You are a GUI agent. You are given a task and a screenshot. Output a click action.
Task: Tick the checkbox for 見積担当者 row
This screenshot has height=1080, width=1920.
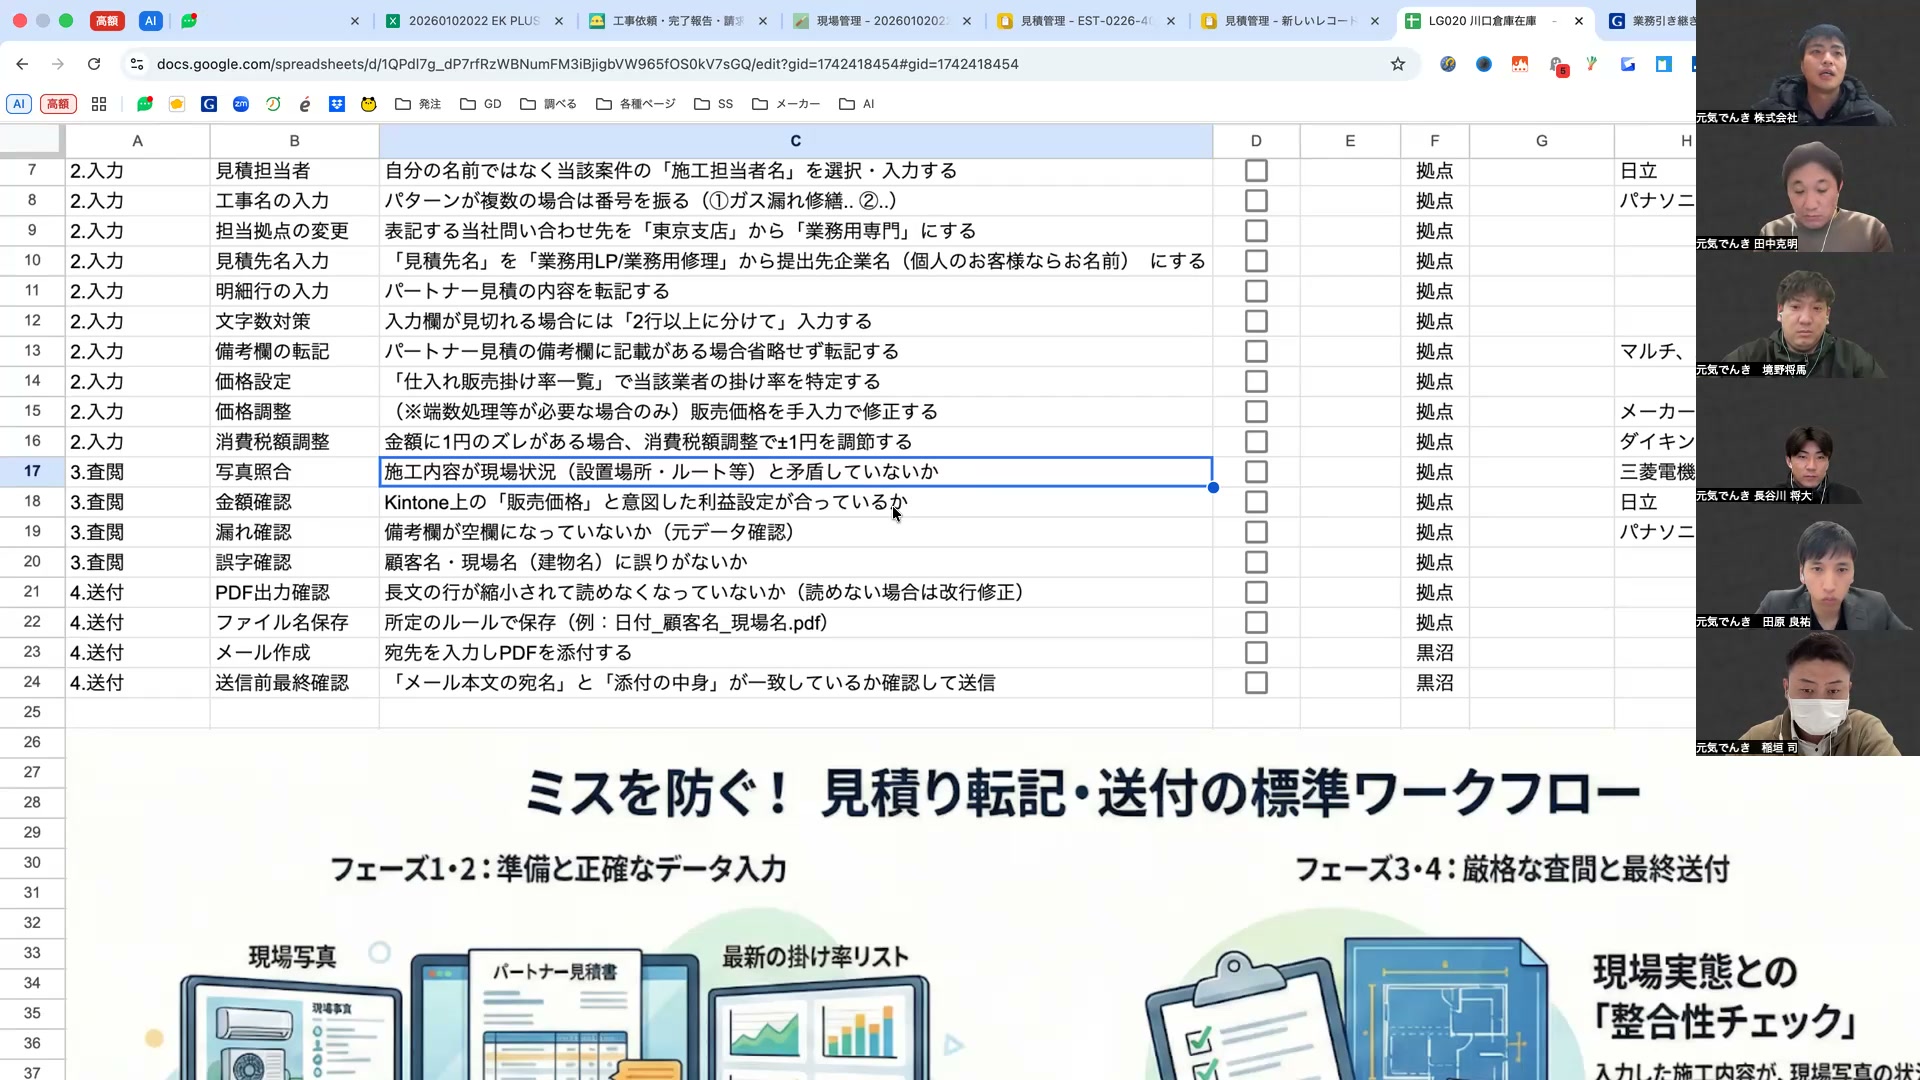[x=1256, y=171]
